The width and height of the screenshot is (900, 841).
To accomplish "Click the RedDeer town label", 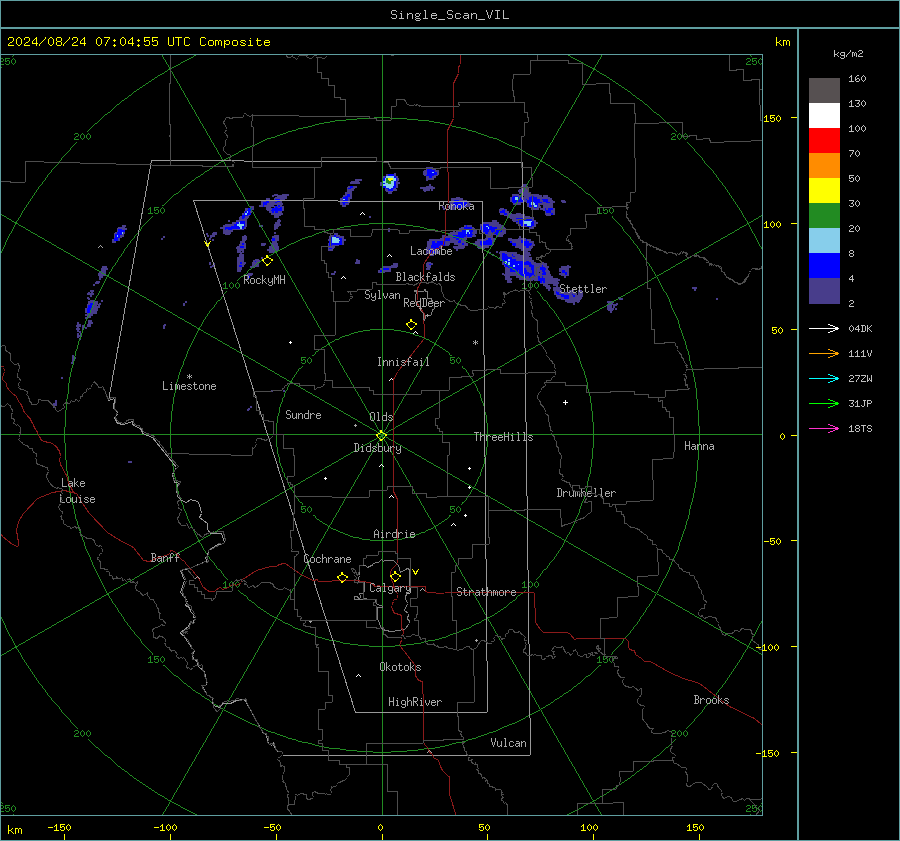I will point(424,303).
